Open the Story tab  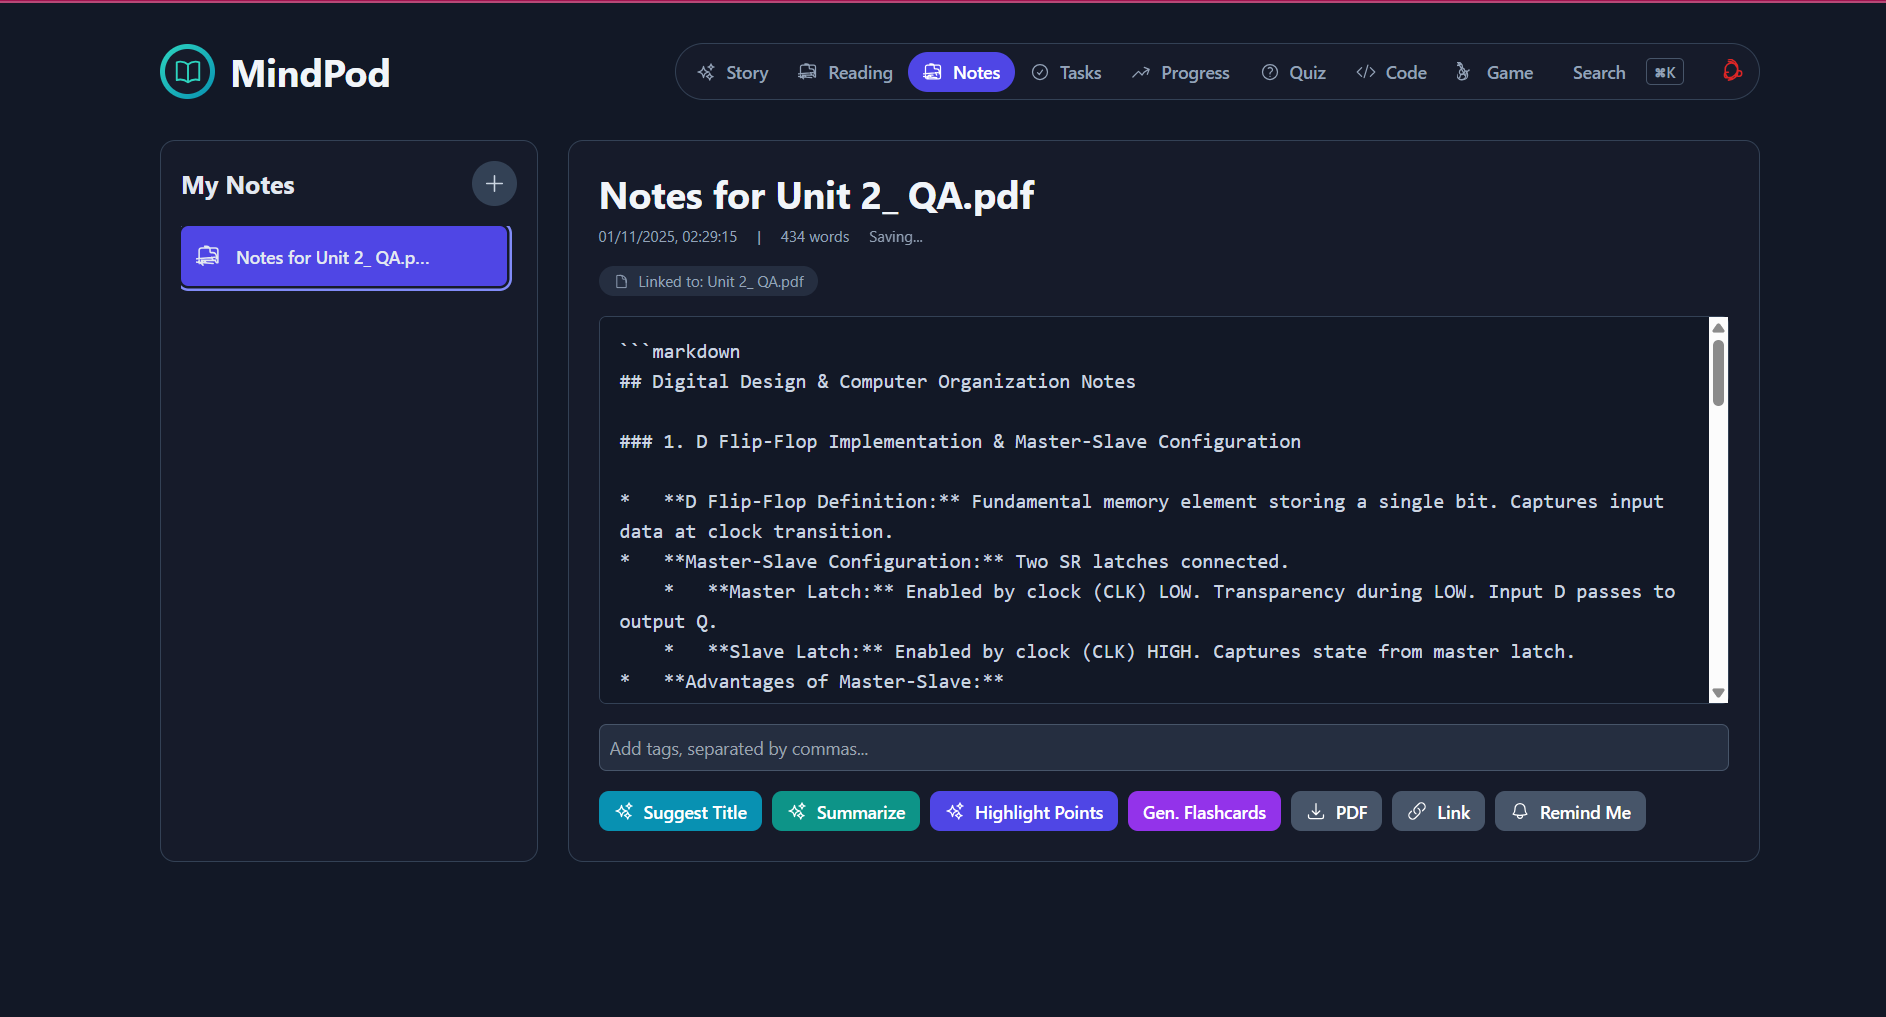click(x=733, y=72)
